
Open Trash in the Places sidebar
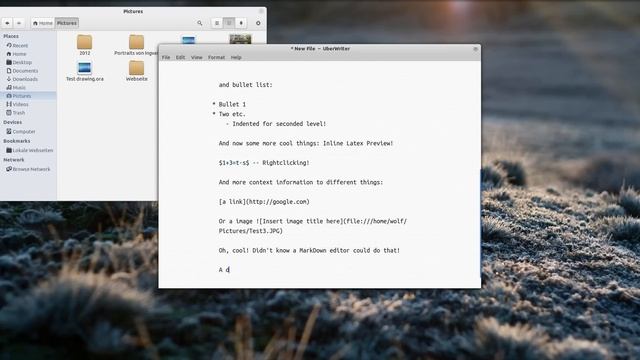[16, 113]
